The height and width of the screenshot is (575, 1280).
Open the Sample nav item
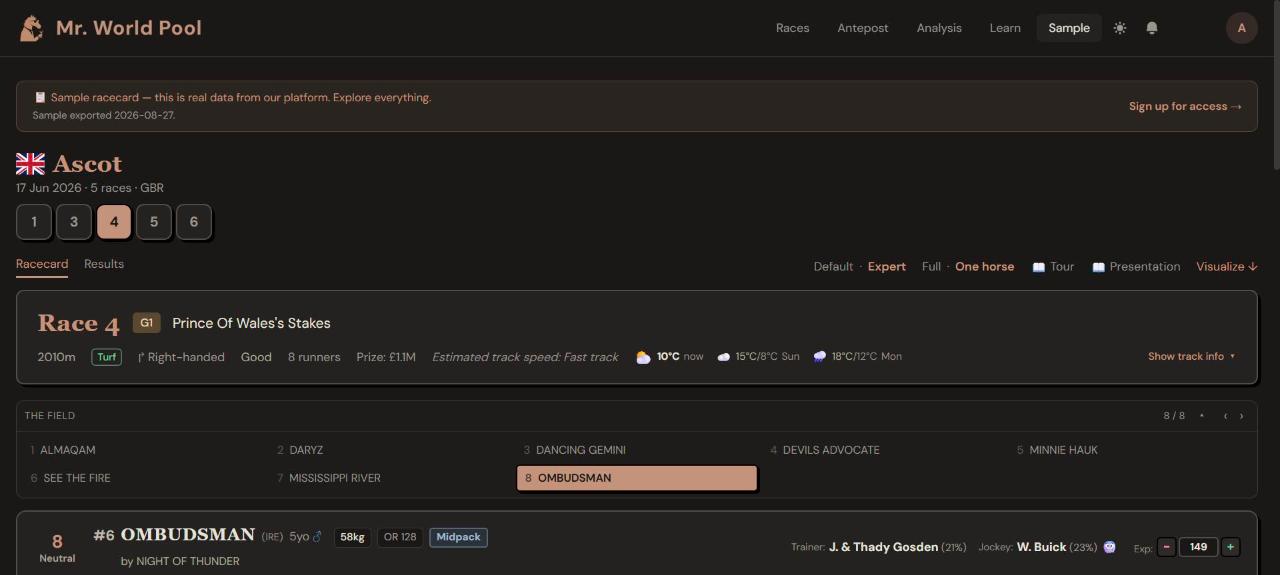(1069, 28)
